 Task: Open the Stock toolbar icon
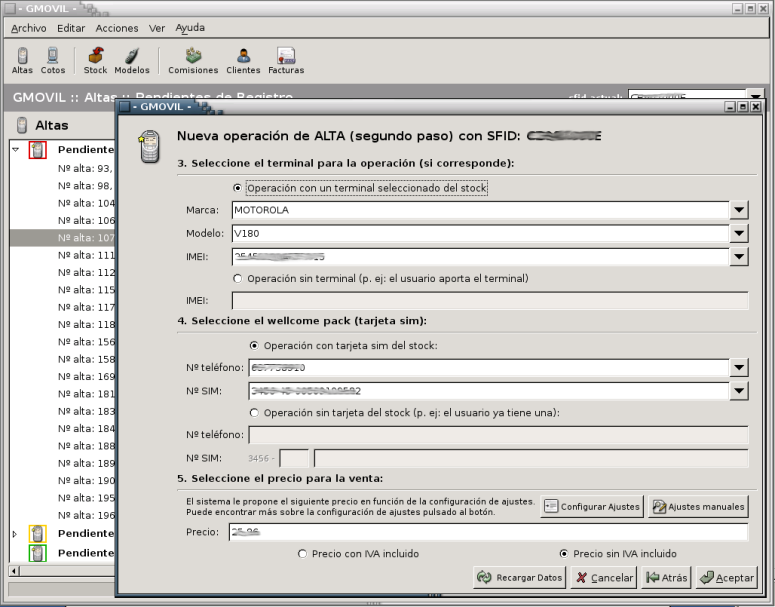point(95,60)
